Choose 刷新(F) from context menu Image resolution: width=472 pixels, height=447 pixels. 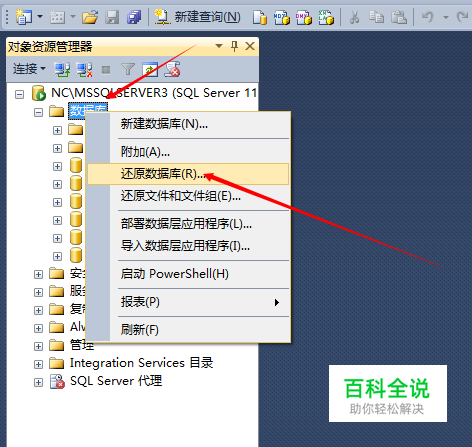(x=188, y=330)
